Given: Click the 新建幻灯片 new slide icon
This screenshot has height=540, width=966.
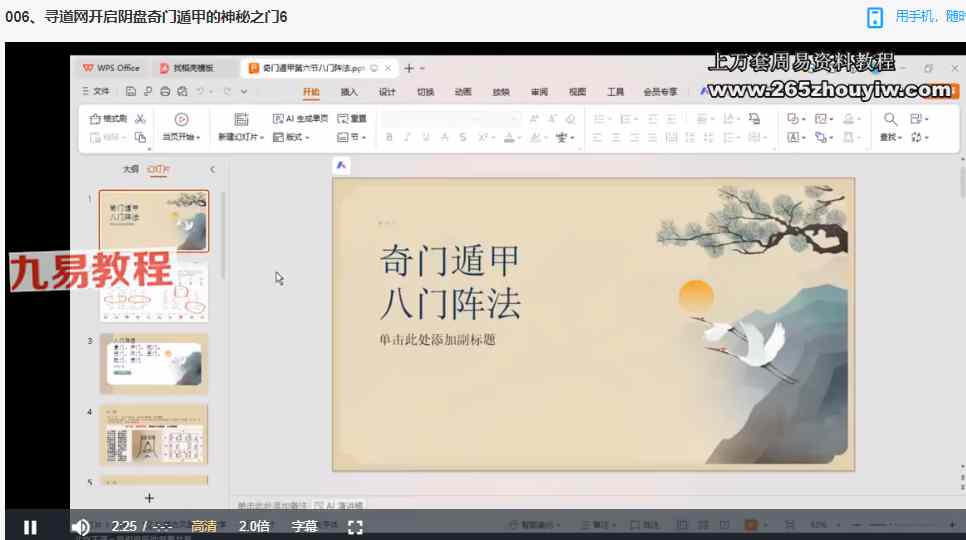Looking at the screenshot, I should coord(240,119).
